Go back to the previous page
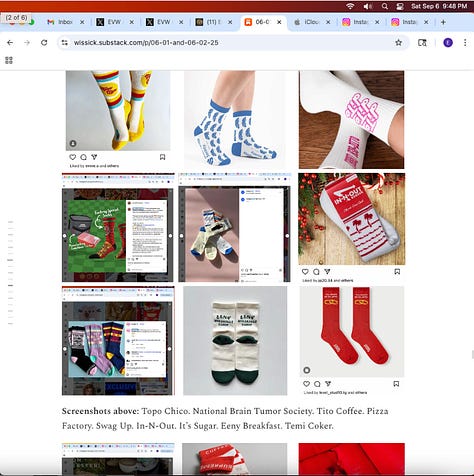This screenshot has width=474, height=476. [10, 43]
